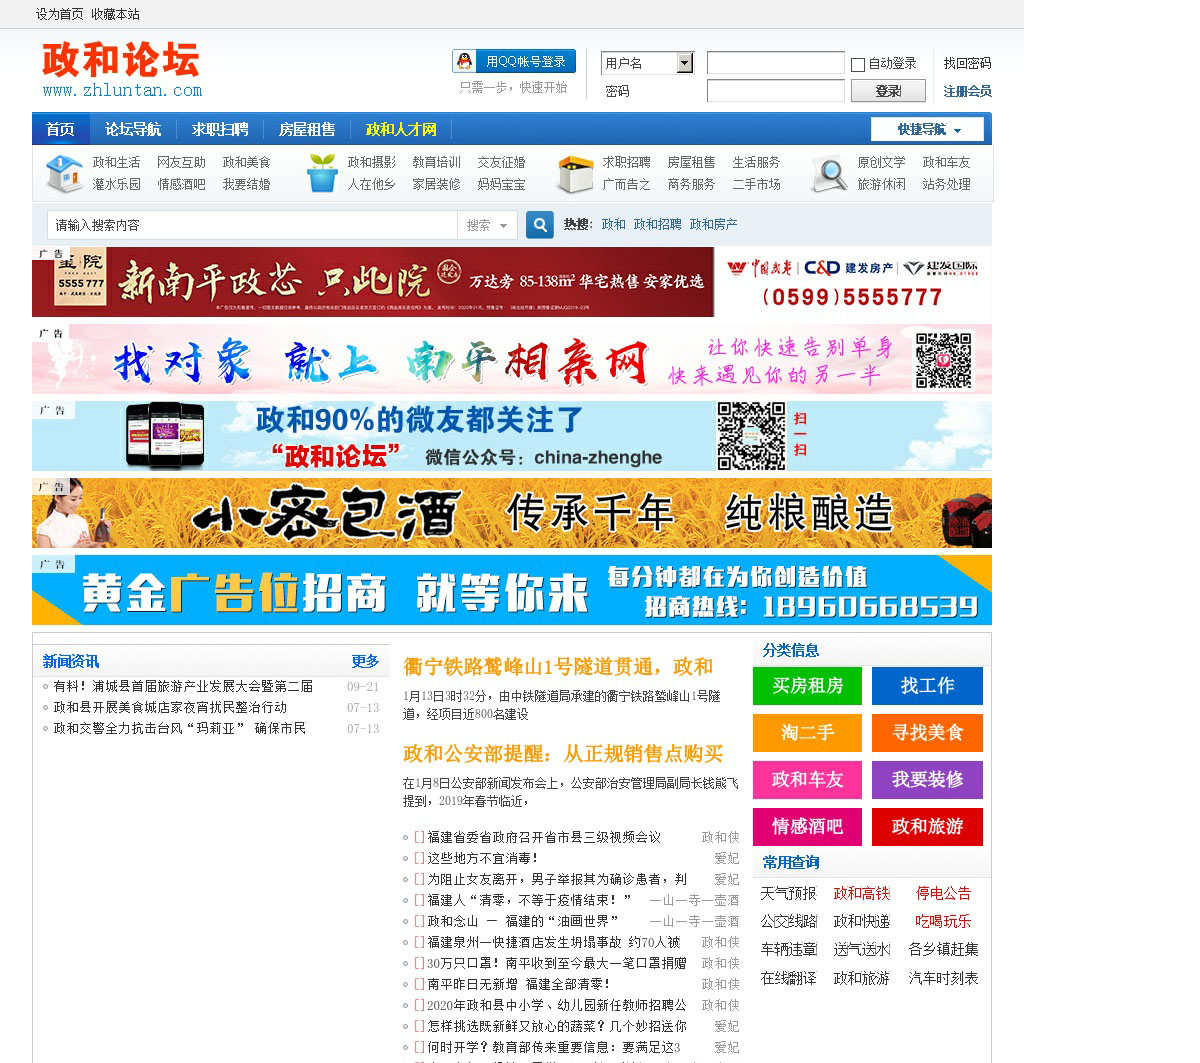Click the blue search magnifier button
The image size is (1200, 1063).
click(x=540, y=225)
